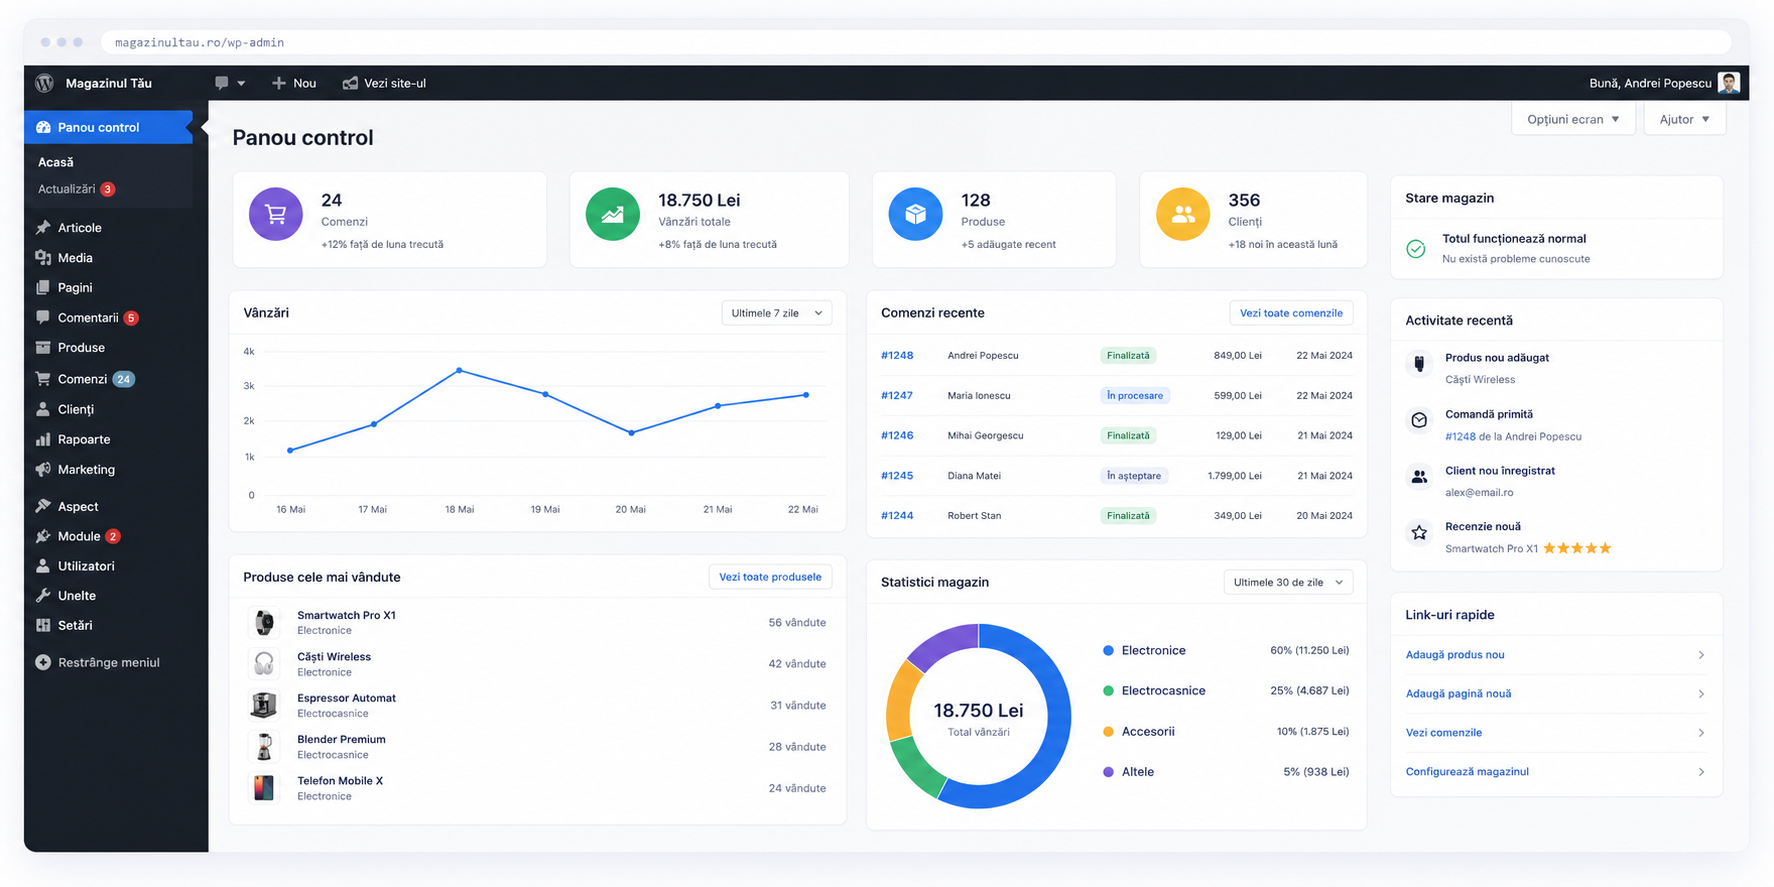Image resolution: width=1774 pixels, height=887 pixels.
Task: Open Actualizări submenu item
Action: pyautogui.click(x=76, y=189)
